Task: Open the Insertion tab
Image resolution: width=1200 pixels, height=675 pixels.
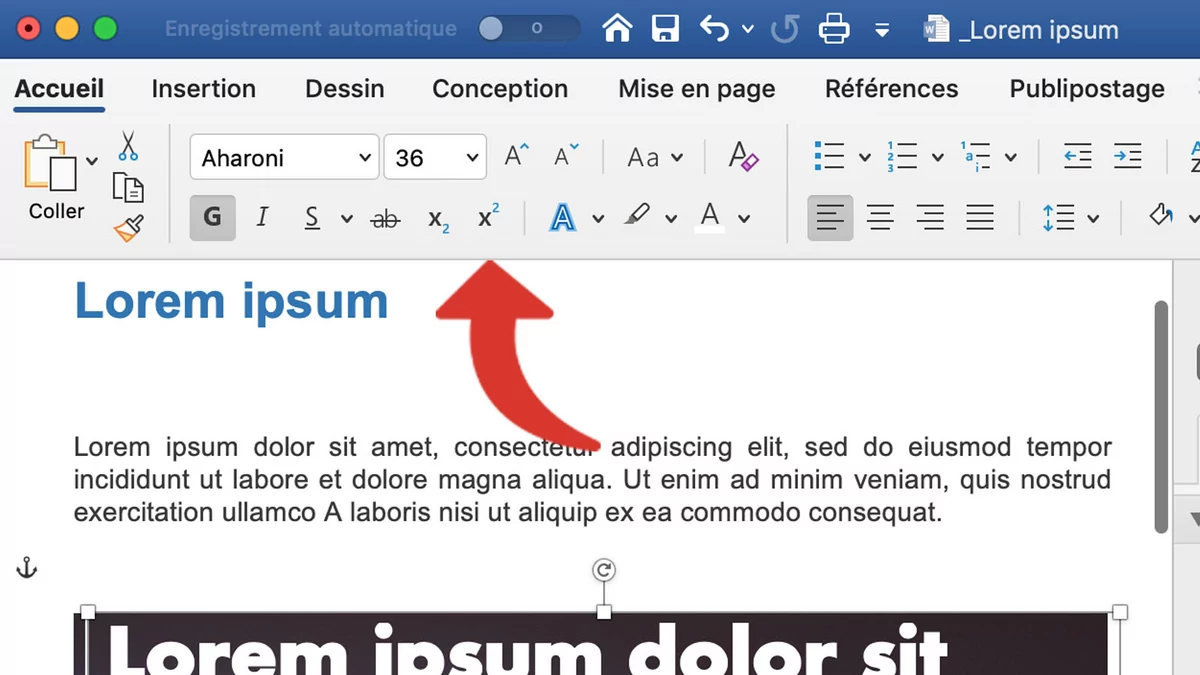Action: point(203,88)
